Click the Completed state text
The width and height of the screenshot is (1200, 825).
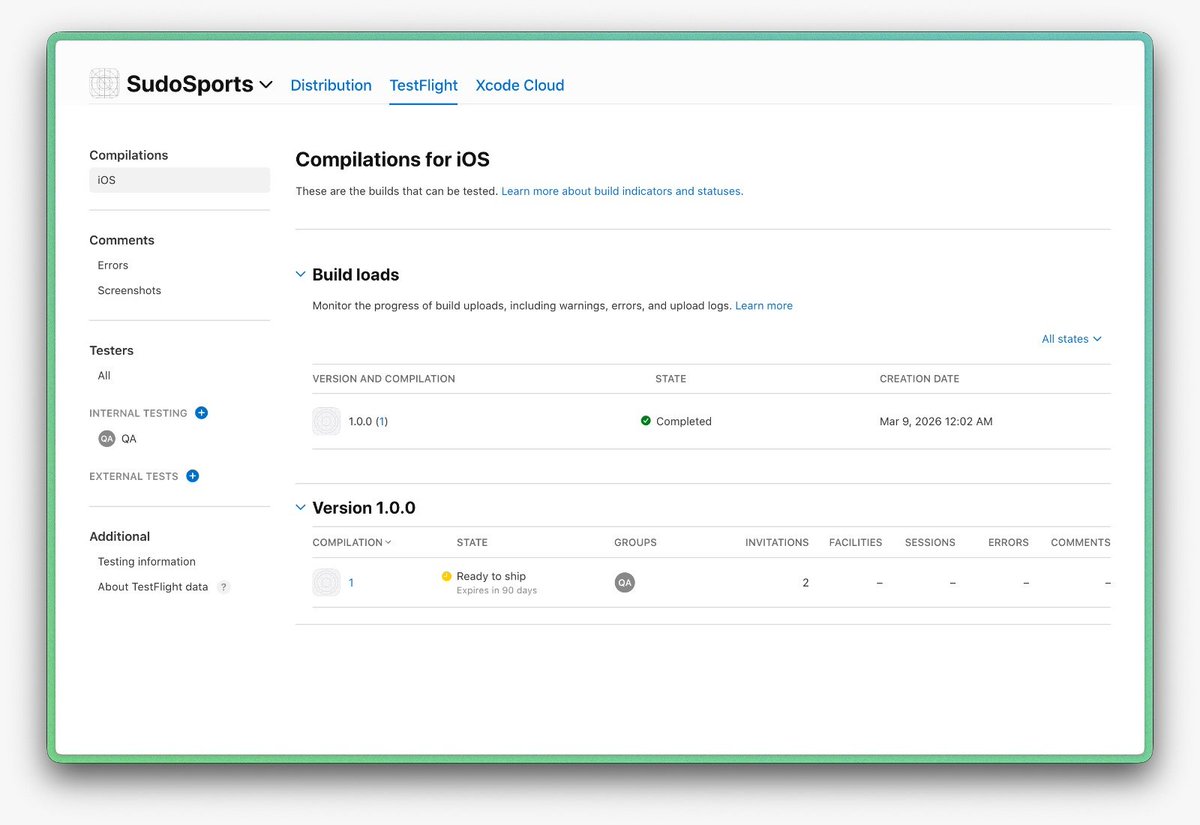pyautogui.click(x=684, y=422)
